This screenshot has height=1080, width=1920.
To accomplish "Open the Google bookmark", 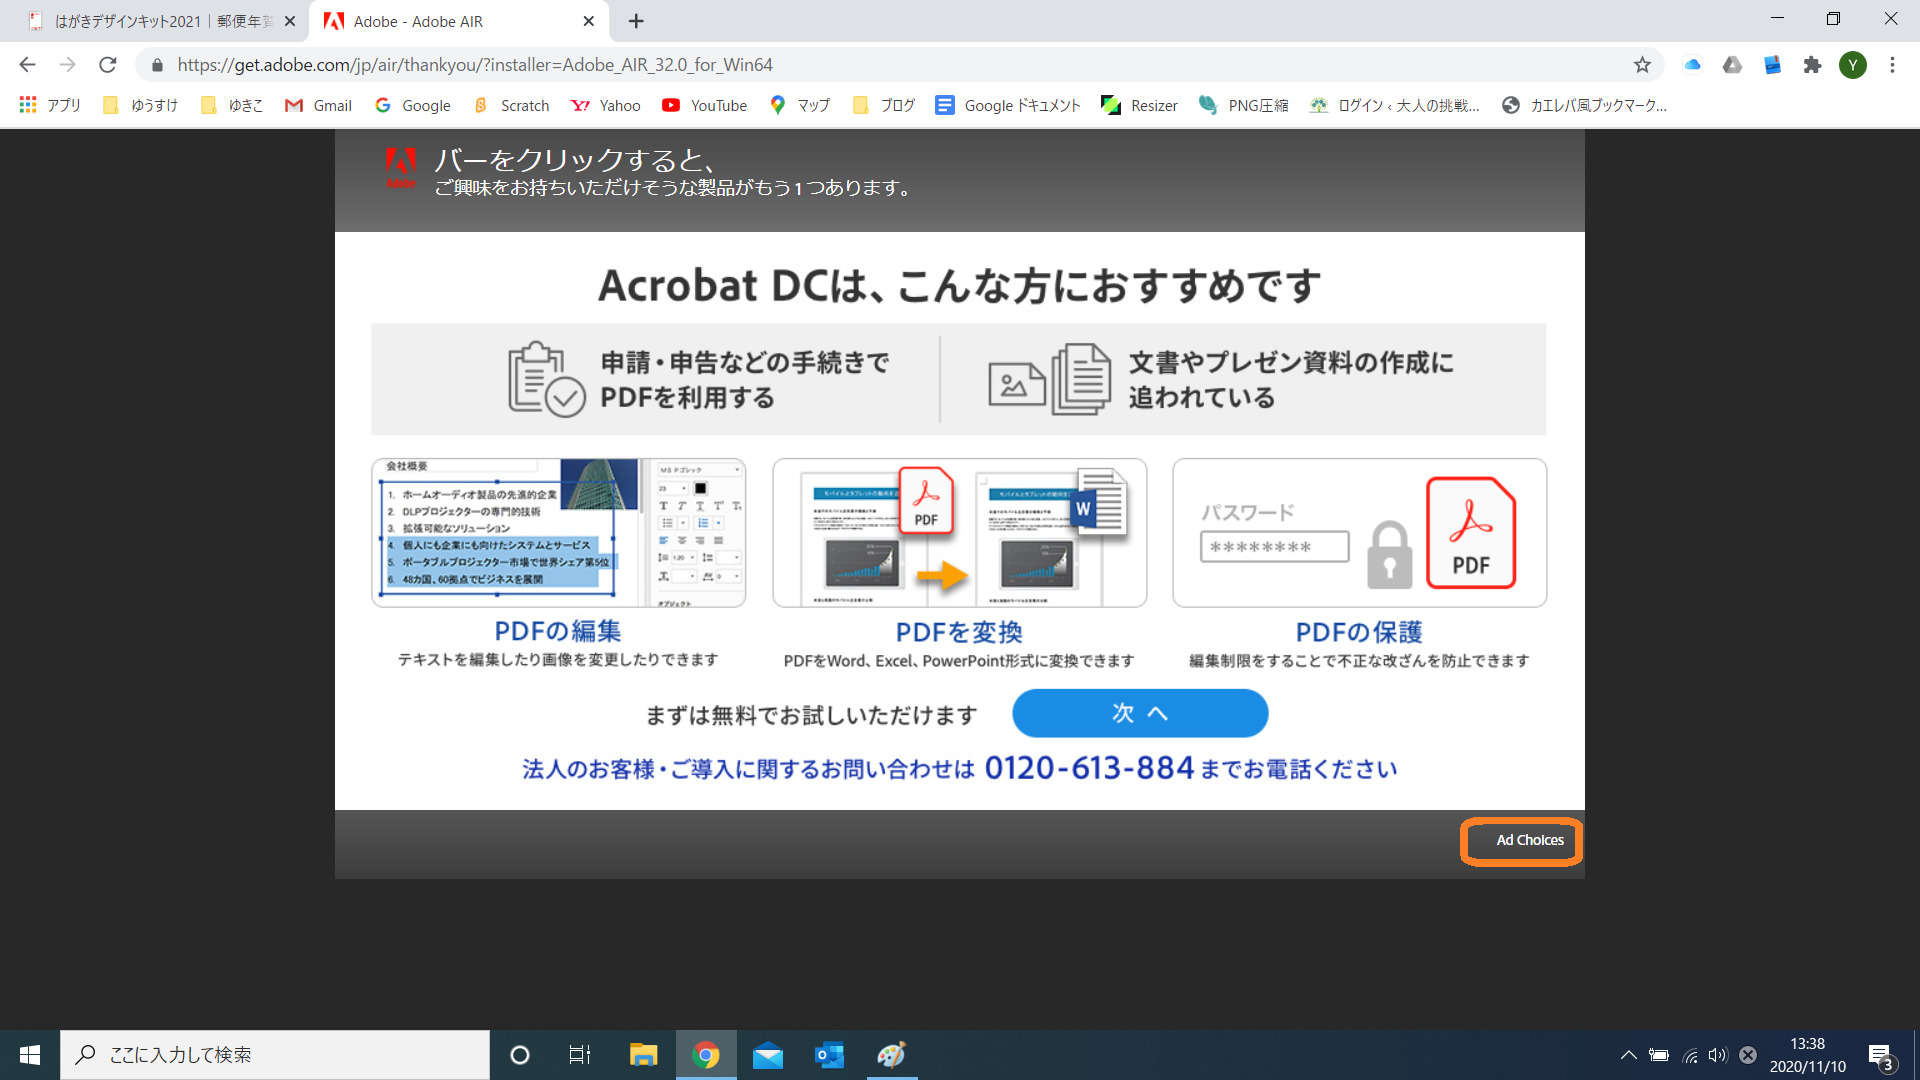I will tap(413, 105).
